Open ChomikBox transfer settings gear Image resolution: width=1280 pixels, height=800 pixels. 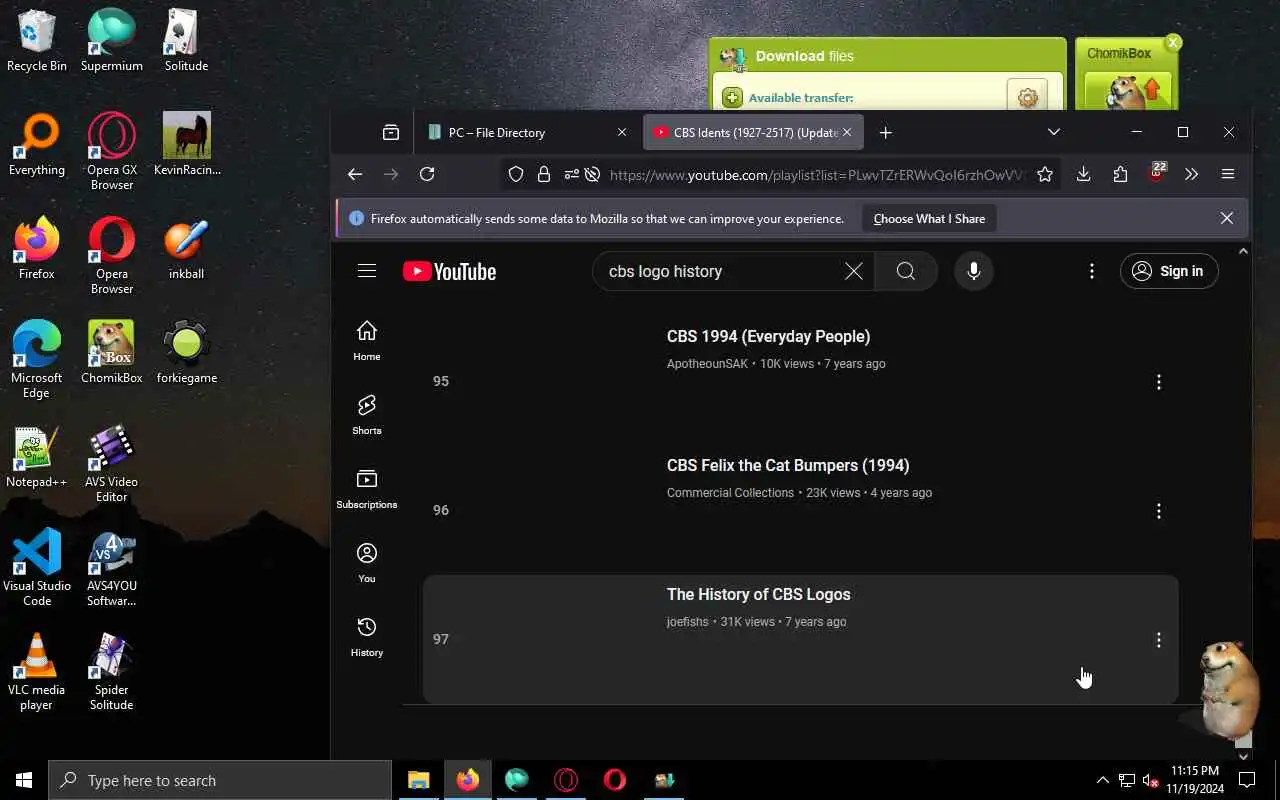1027,97
